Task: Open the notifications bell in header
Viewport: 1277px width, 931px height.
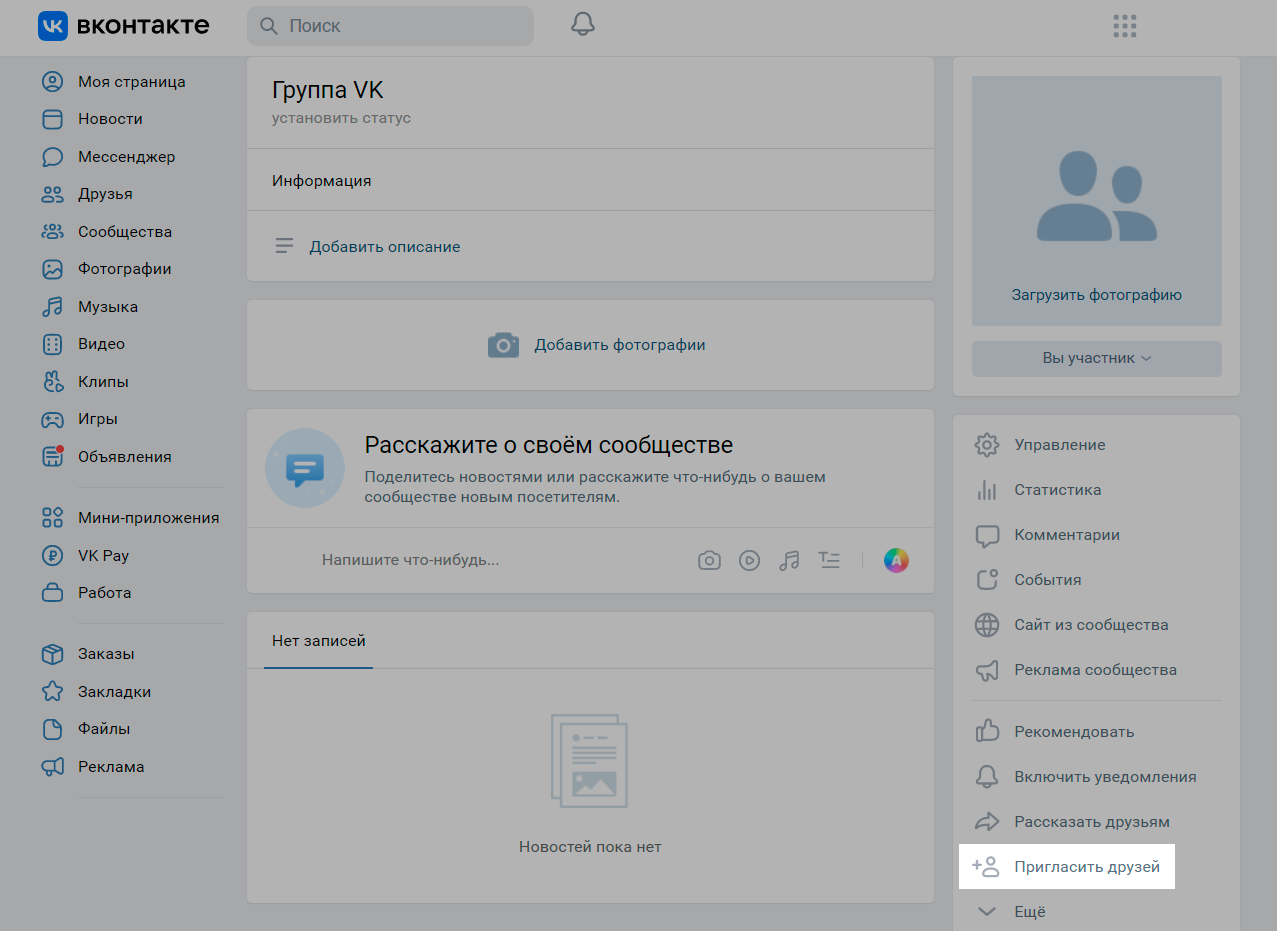Action: (x=583, y=25)
